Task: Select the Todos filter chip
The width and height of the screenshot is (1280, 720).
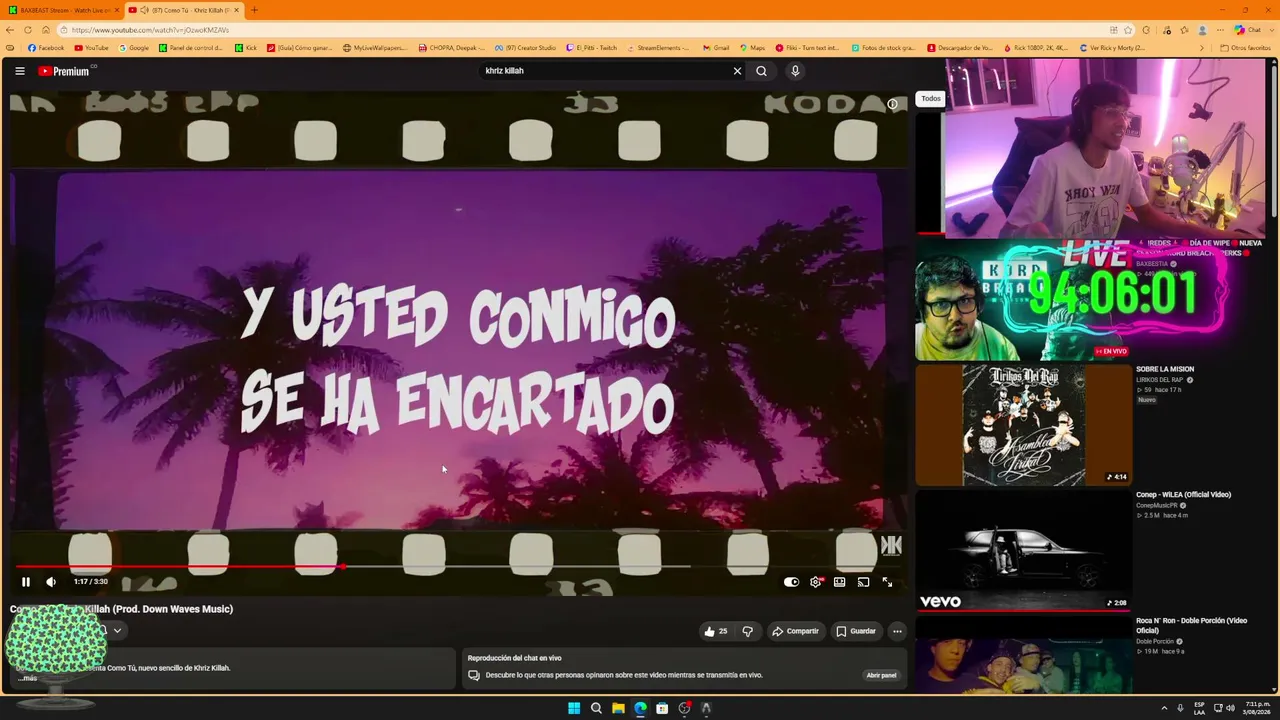Action: pos(931,98)
